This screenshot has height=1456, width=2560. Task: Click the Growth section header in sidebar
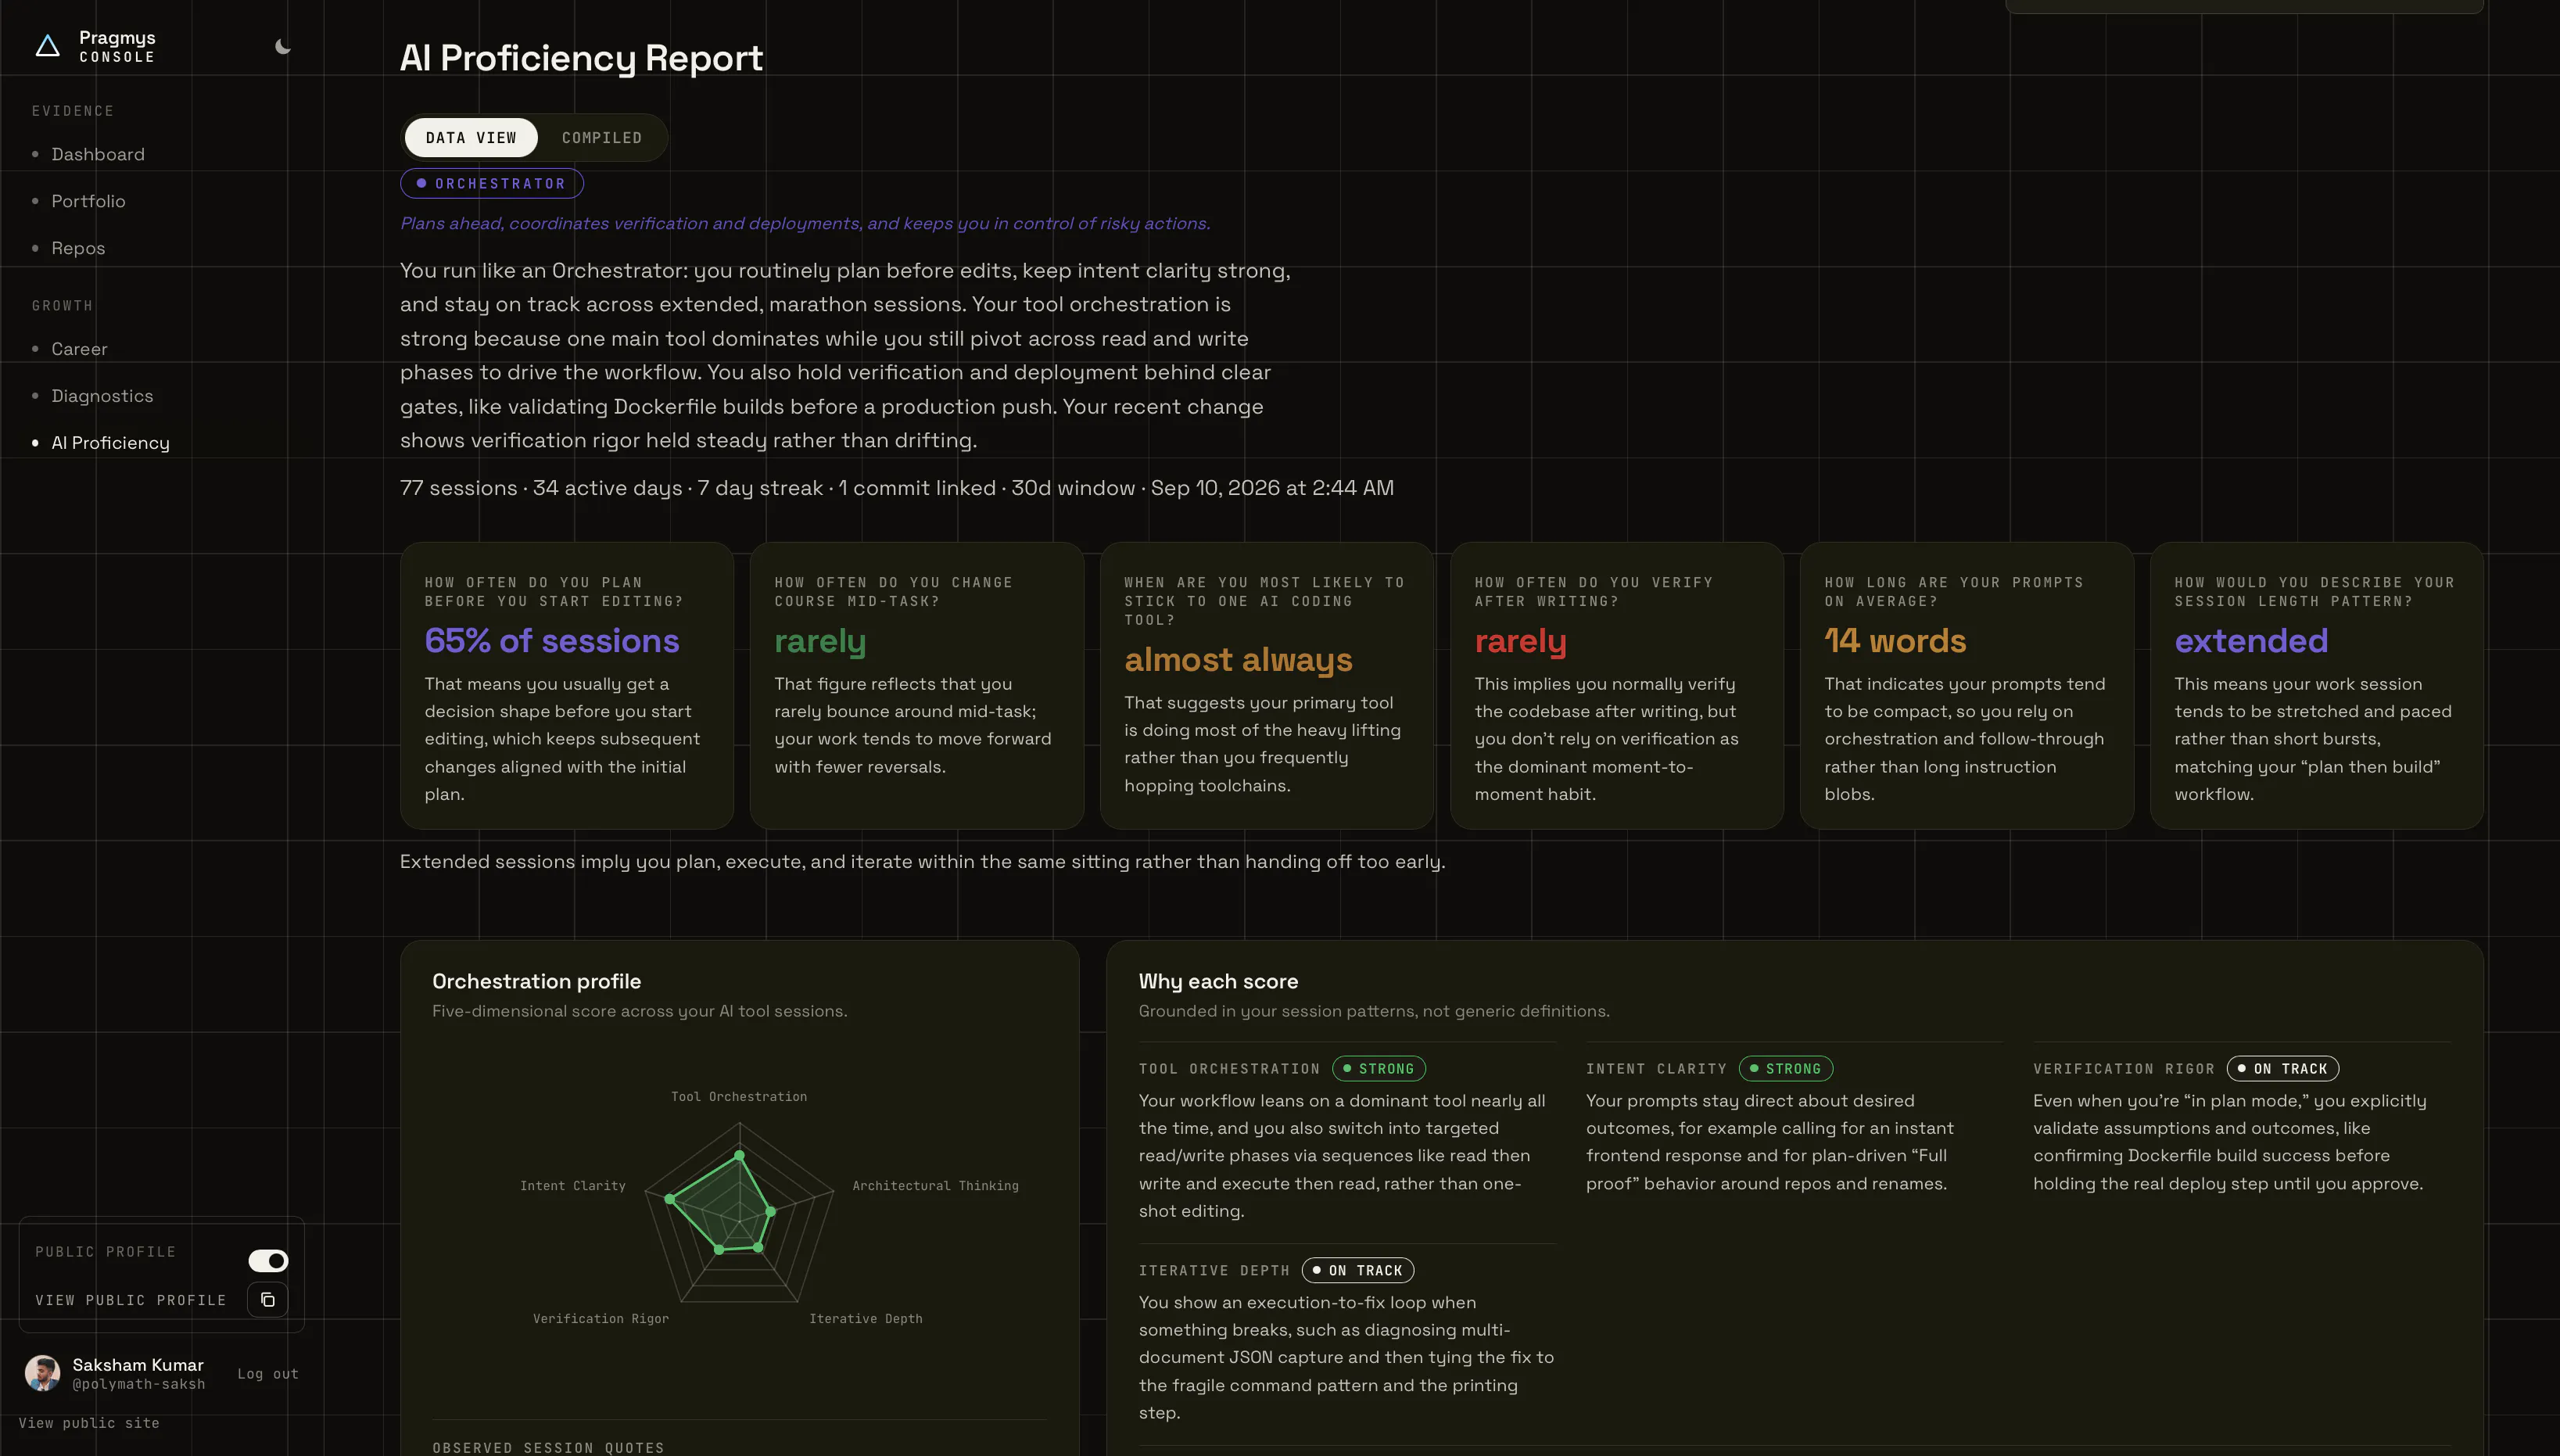click(x=62, y=306)
